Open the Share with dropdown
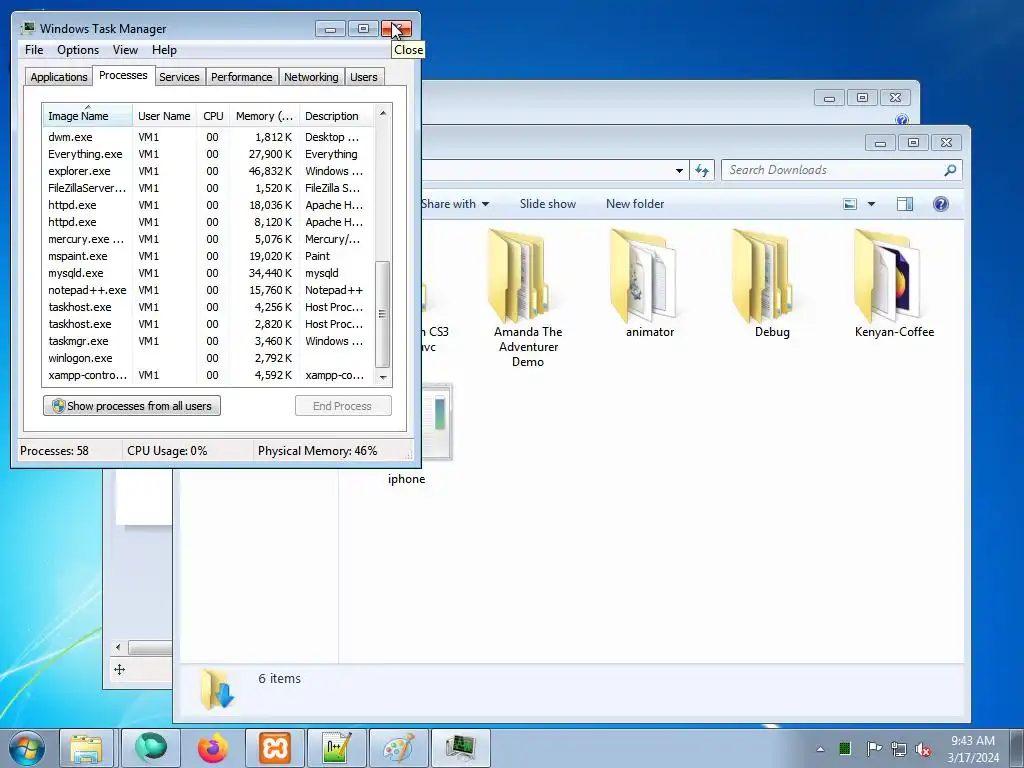1024x768 pixels. [455, 204]
